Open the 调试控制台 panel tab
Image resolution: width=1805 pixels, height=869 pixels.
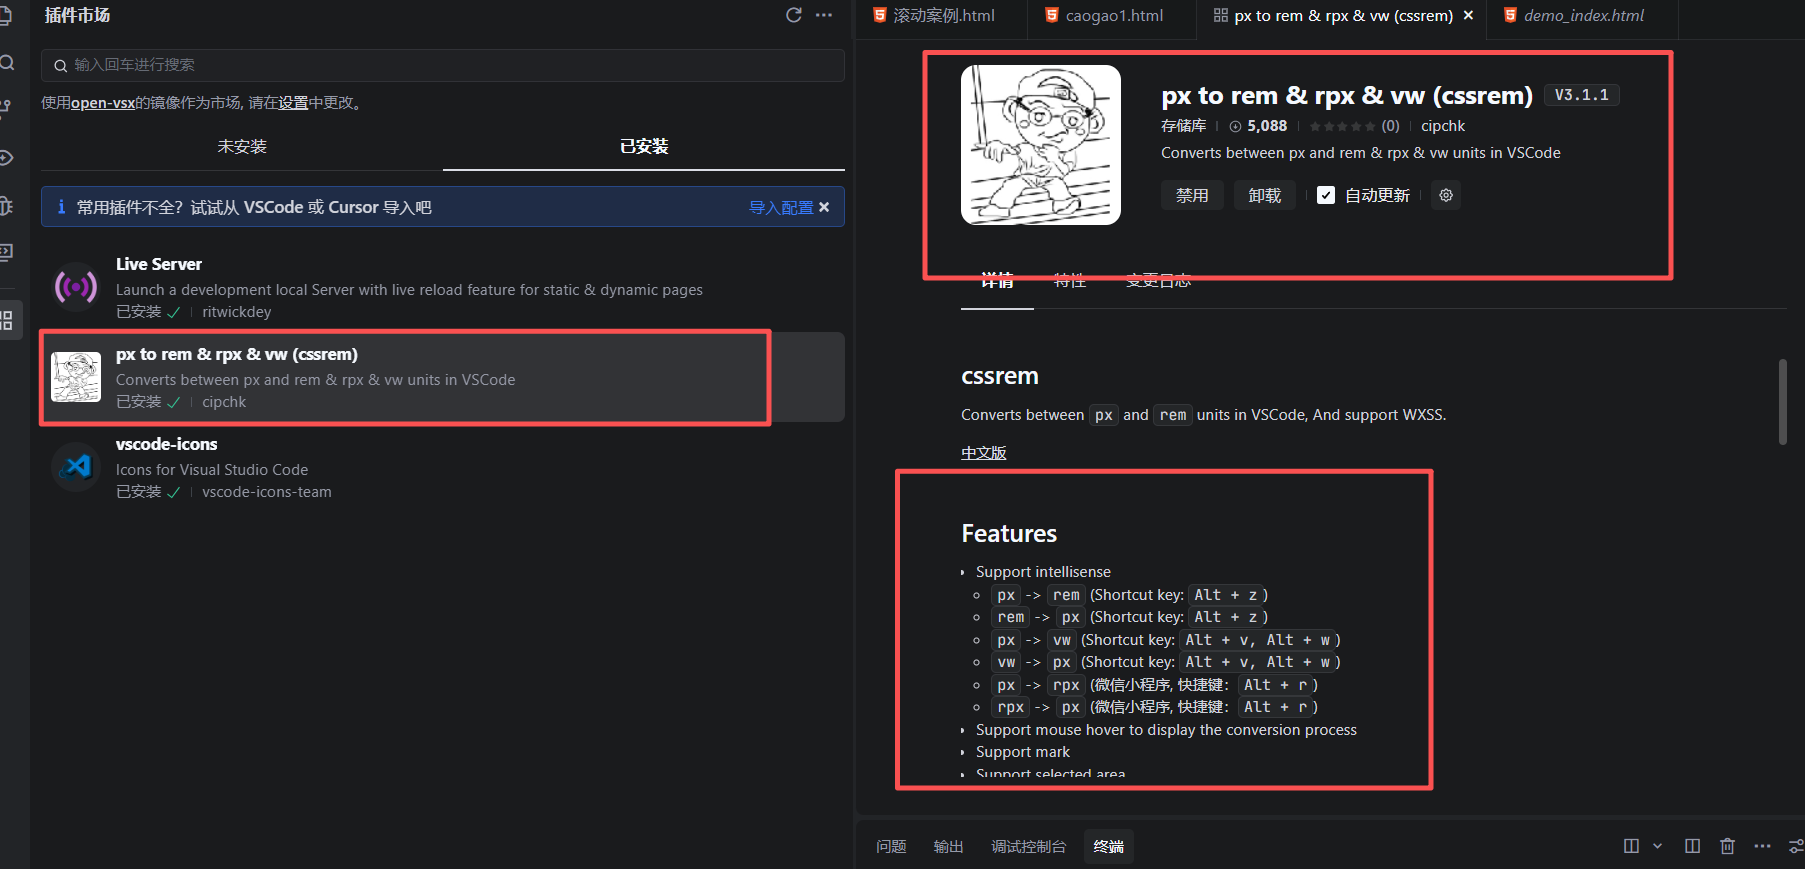(x=1028, y=846)
